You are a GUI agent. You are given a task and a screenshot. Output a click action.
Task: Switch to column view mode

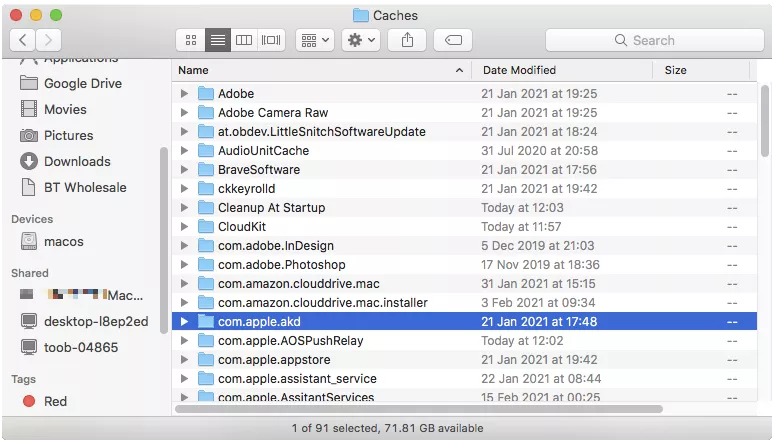click(243, 40)
